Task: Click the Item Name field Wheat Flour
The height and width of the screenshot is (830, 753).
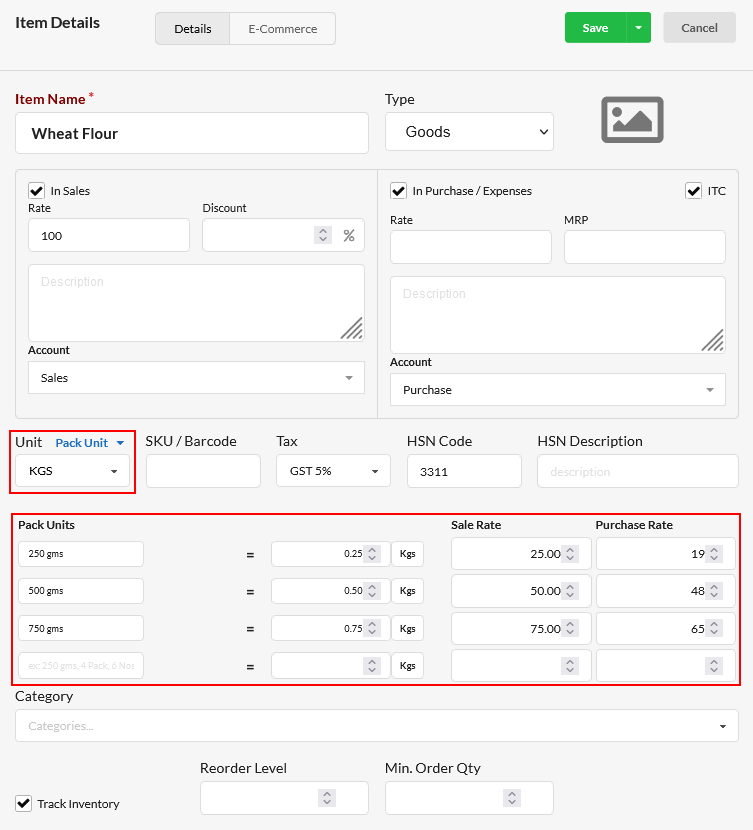Action: coord(192,133)
